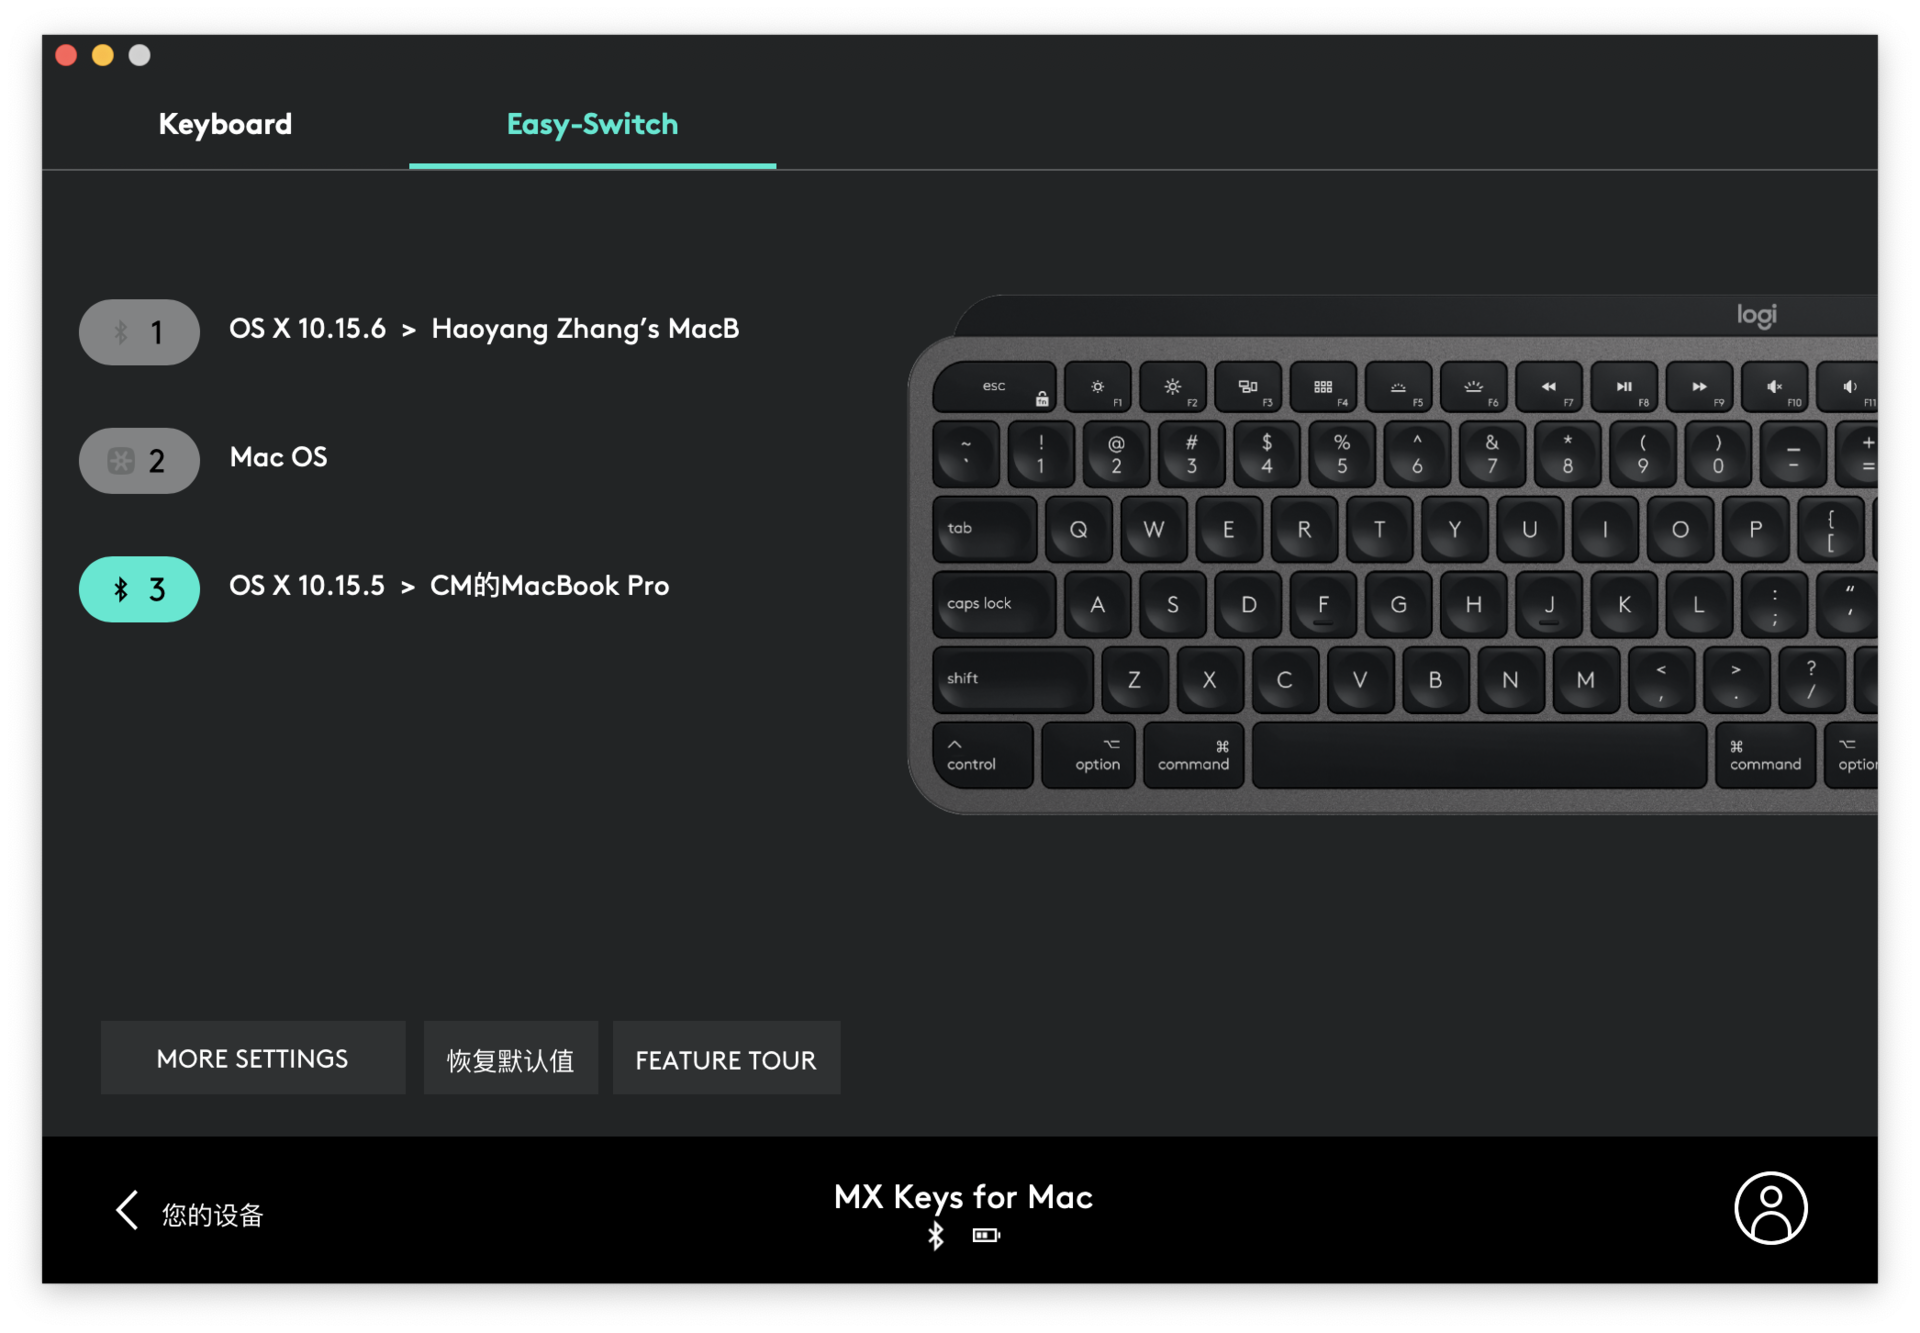Select Easy-Switch channel 3 badge
Image resolution: width=1920 pixels, height=1333 pixels.
click(x=139, y=589)
